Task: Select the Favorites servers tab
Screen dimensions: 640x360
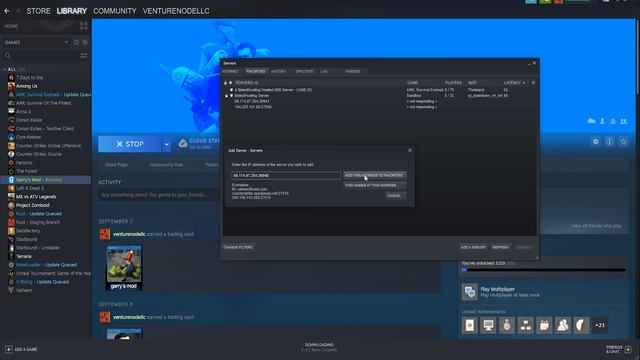Action: tap(256, 71)
